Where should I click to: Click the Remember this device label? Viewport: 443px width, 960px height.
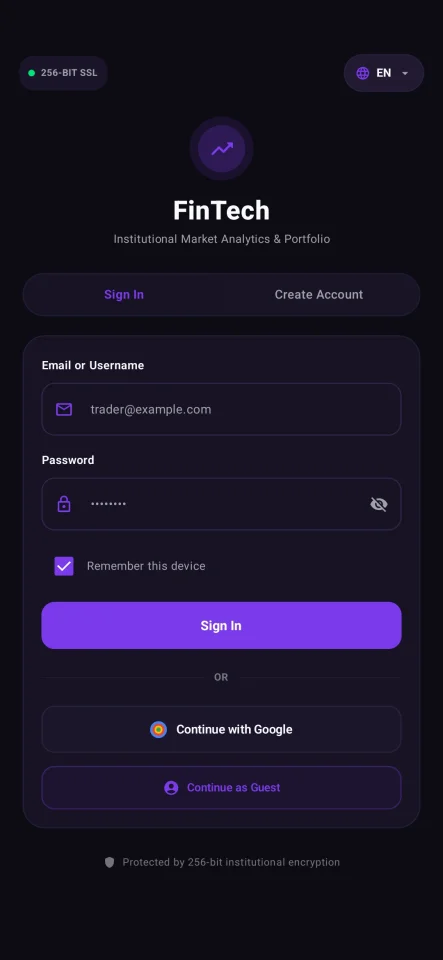coord(146,566)
